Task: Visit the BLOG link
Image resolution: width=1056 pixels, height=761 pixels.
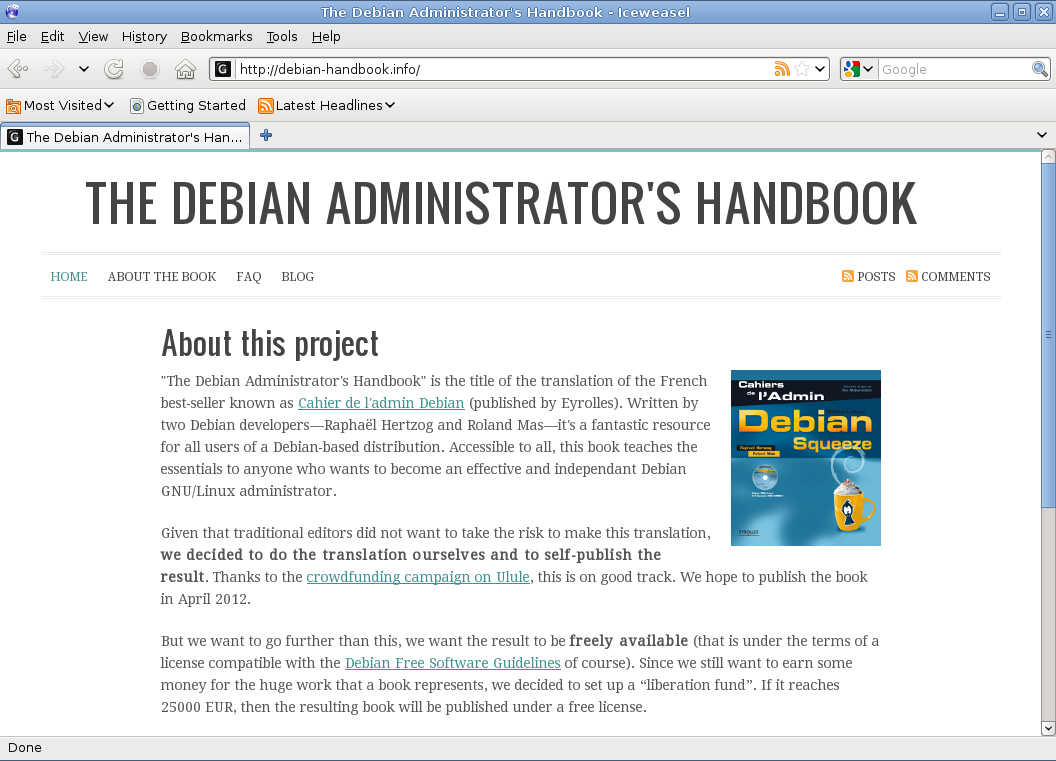Action: 298,277
